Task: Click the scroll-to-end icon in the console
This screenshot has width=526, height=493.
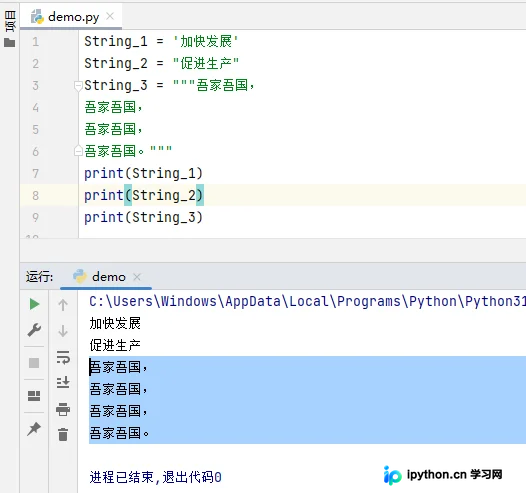Action: [x=63, y=382]
